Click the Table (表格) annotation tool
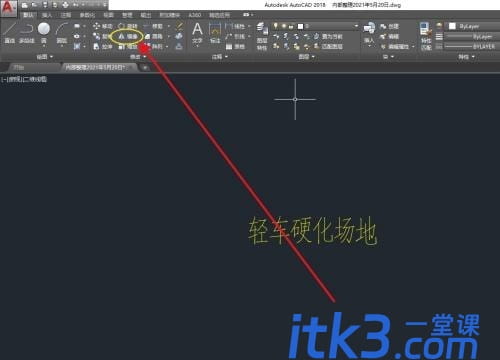The width and height of the screenshot is (500, 360). [x=236, y=47]
